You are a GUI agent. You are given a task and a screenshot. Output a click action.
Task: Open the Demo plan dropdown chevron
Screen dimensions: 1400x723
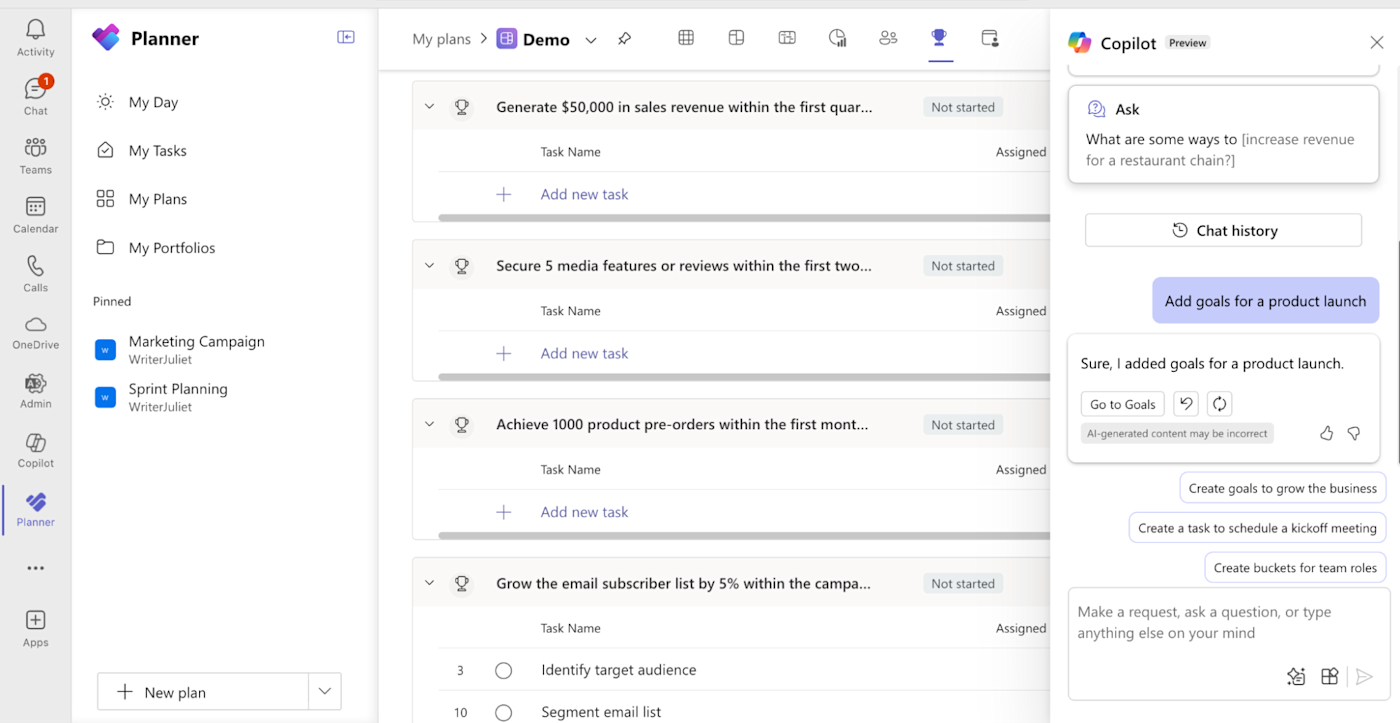591,40
